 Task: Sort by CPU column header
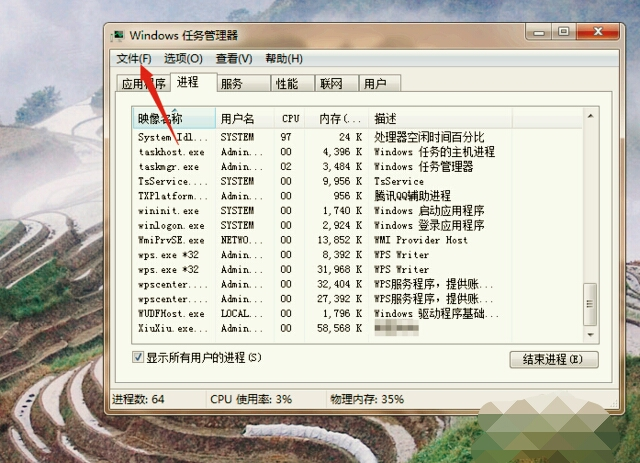click(290, 119)
